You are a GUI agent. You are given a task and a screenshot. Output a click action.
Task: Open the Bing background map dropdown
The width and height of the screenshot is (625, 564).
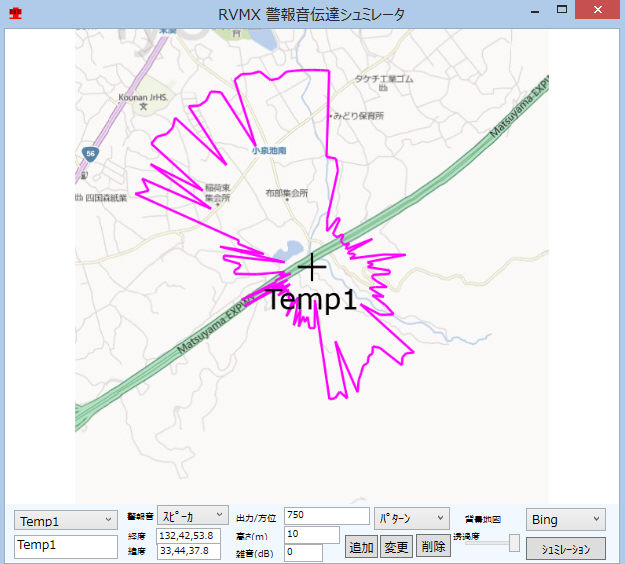click(x=565, y=520)
